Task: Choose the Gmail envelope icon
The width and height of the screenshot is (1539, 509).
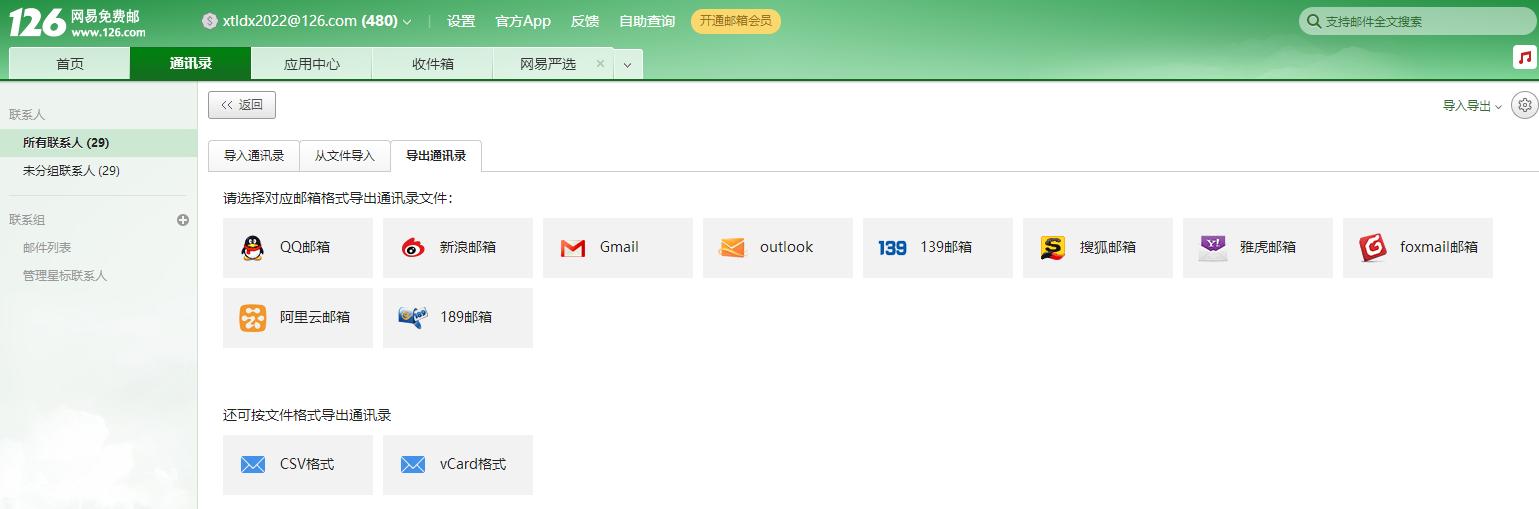Action: 573,248
